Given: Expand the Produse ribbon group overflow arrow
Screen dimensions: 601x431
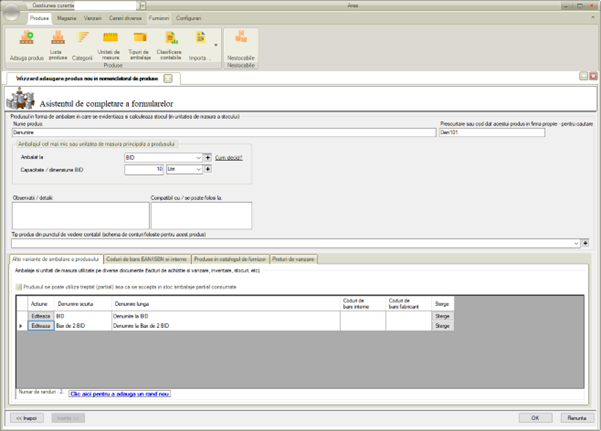Looking at the screenshot, I should click(216, 45).
